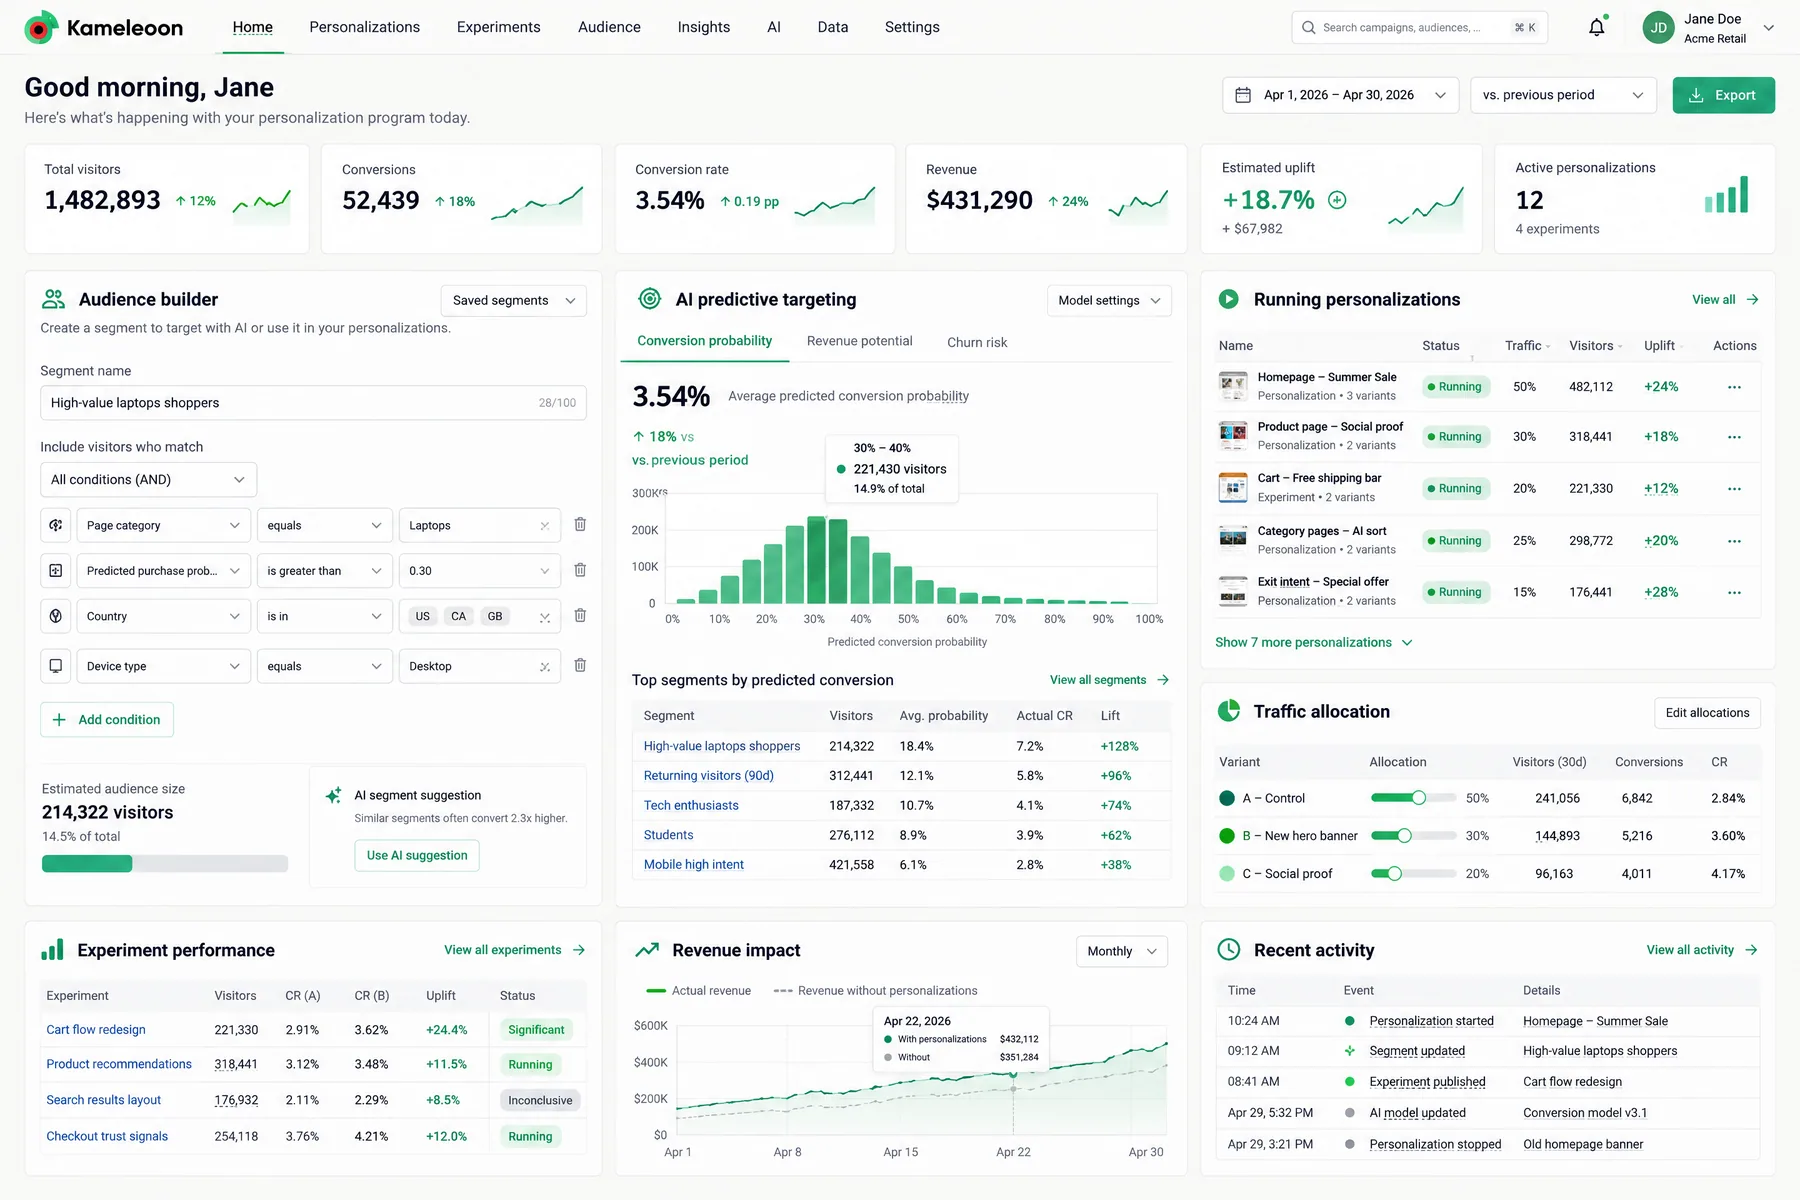Clear the Laptops value in Page category

point(544,526)
